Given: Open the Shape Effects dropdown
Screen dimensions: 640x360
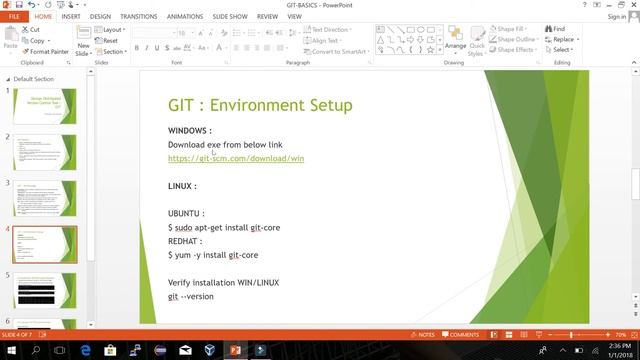Looking at the screenshot, I should [513, 49].
